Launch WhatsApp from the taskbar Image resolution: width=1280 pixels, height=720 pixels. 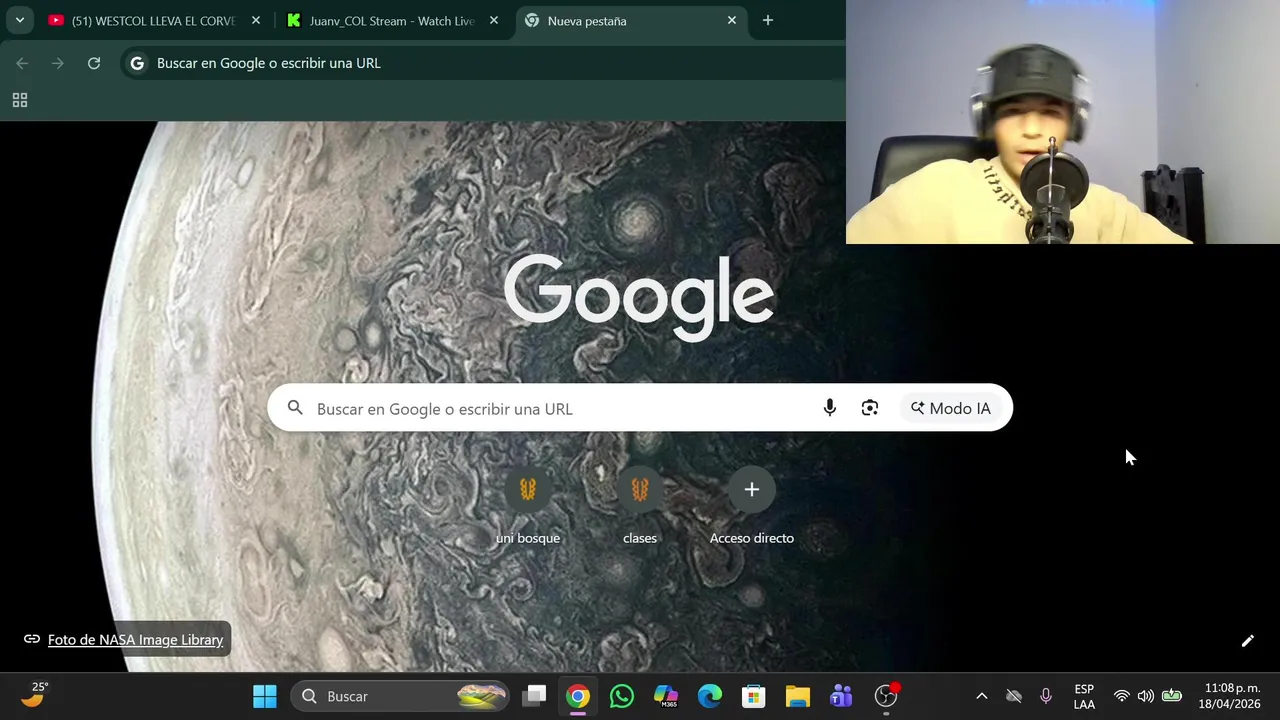tap(622, 696)
